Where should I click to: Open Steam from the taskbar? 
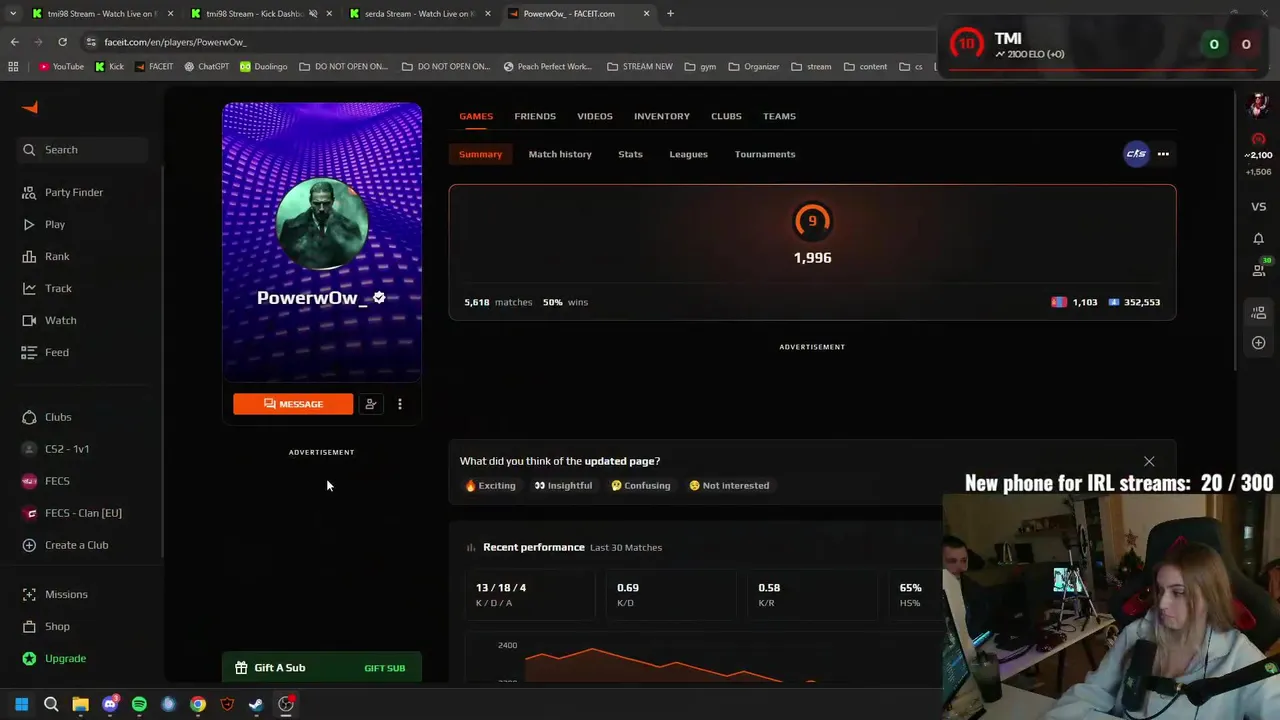click(x=256, y=704)
